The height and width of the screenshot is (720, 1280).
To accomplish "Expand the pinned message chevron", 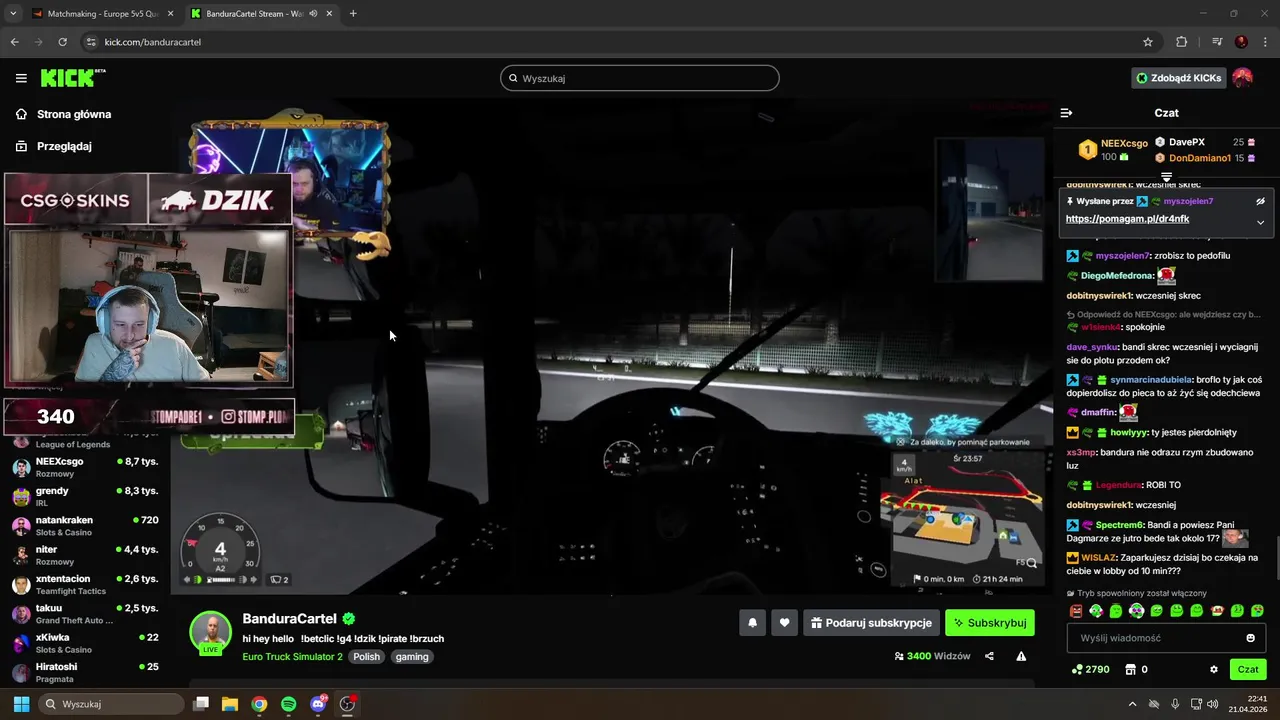I will 1260,222.
